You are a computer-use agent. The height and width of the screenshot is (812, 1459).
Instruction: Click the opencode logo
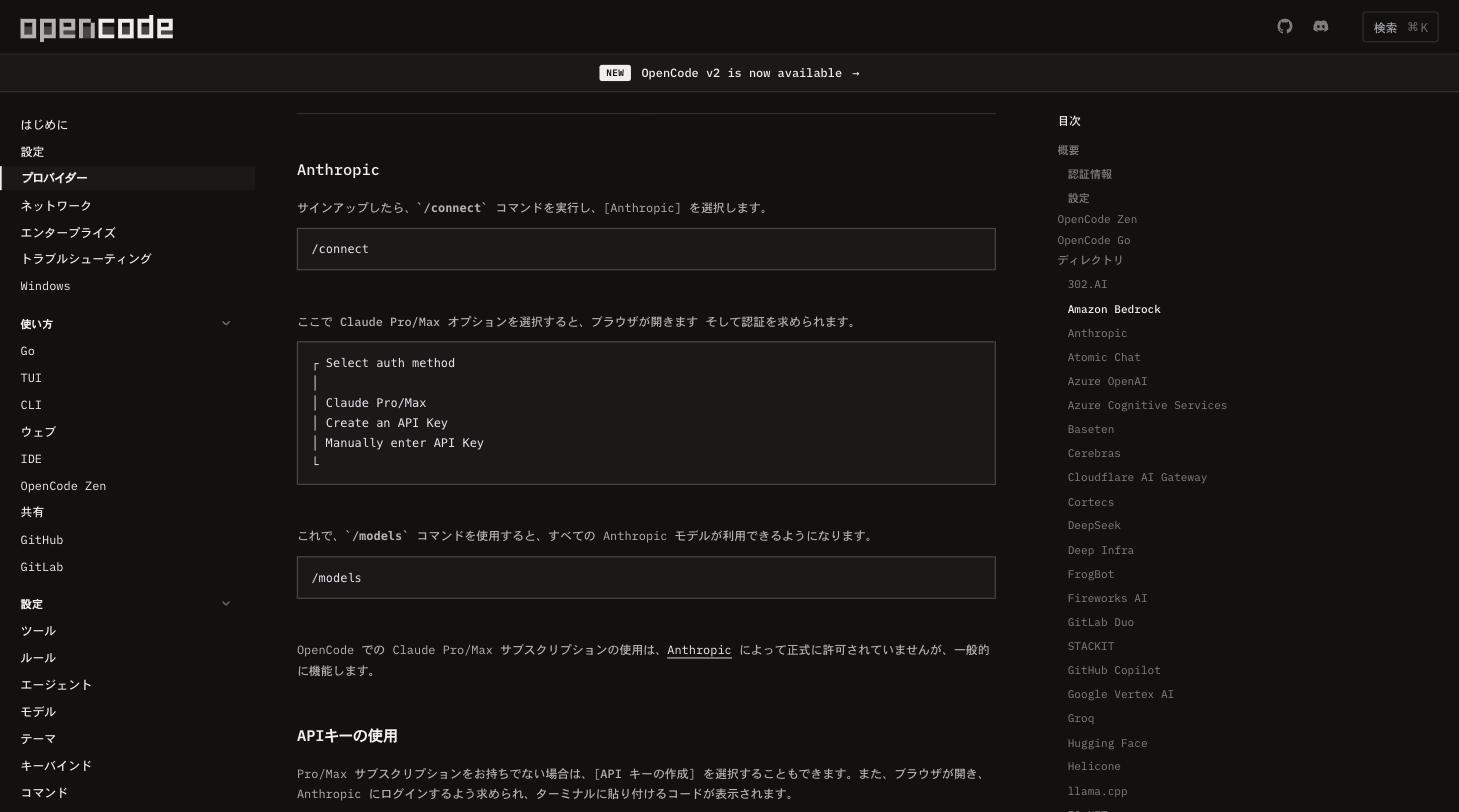(x=97, y=28)
